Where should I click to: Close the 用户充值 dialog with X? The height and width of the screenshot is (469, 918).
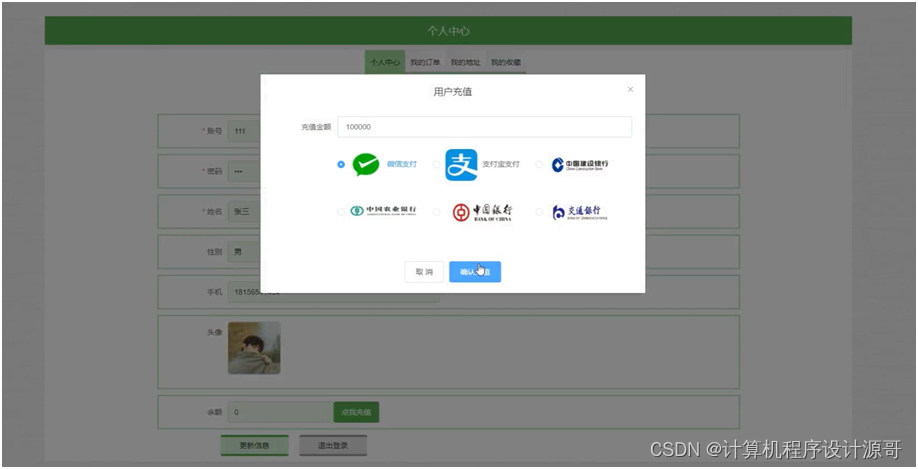(x=630, y=90)
